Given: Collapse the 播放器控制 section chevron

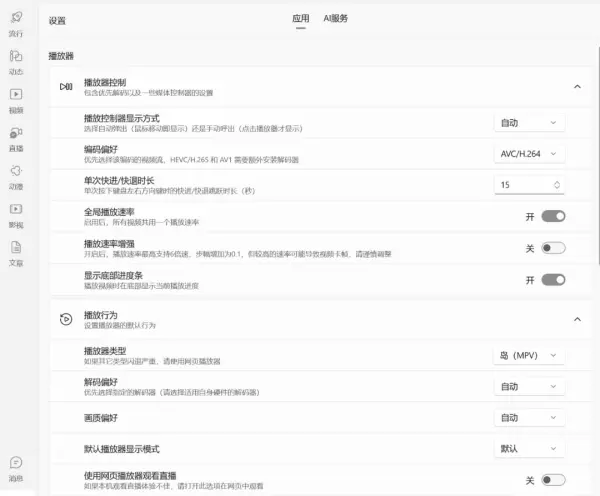Looking at the screenshot, I should 577,86.
